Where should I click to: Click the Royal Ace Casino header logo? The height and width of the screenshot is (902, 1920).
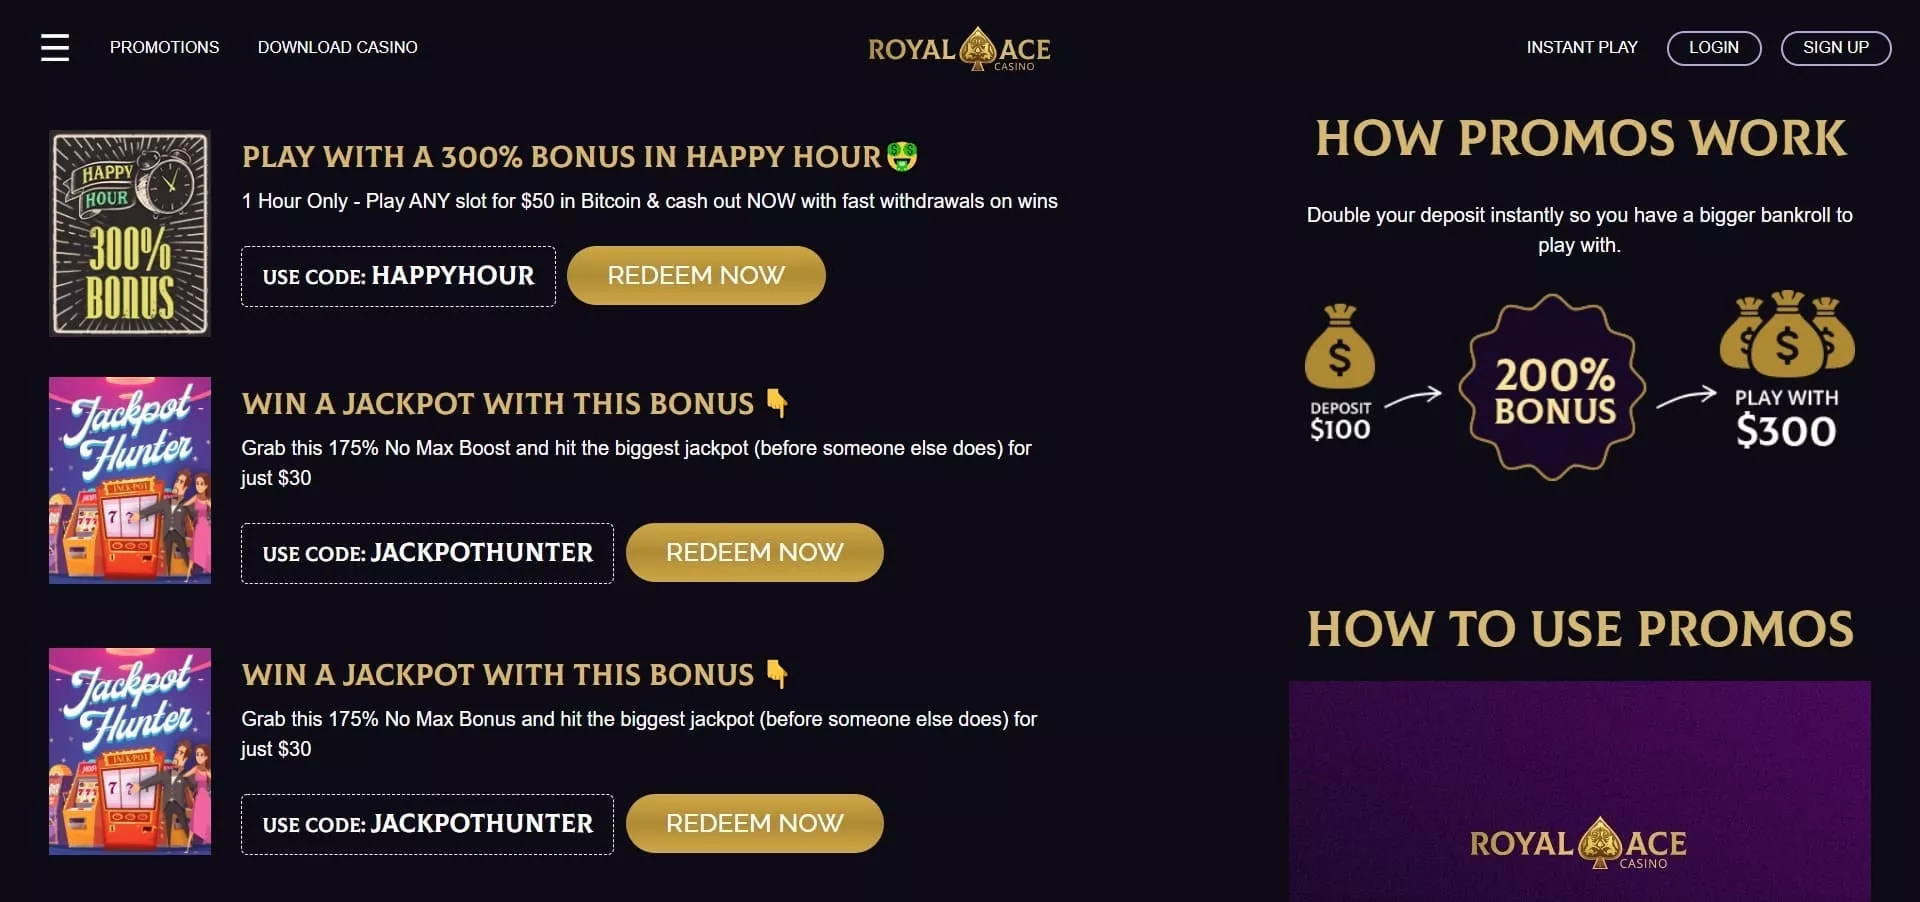pos(959,49)
